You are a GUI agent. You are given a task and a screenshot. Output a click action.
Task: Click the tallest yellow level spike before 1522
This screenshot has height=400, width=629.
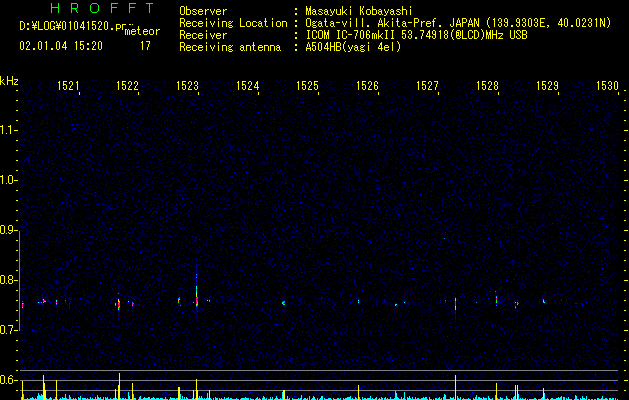click(x=120, y=386)
